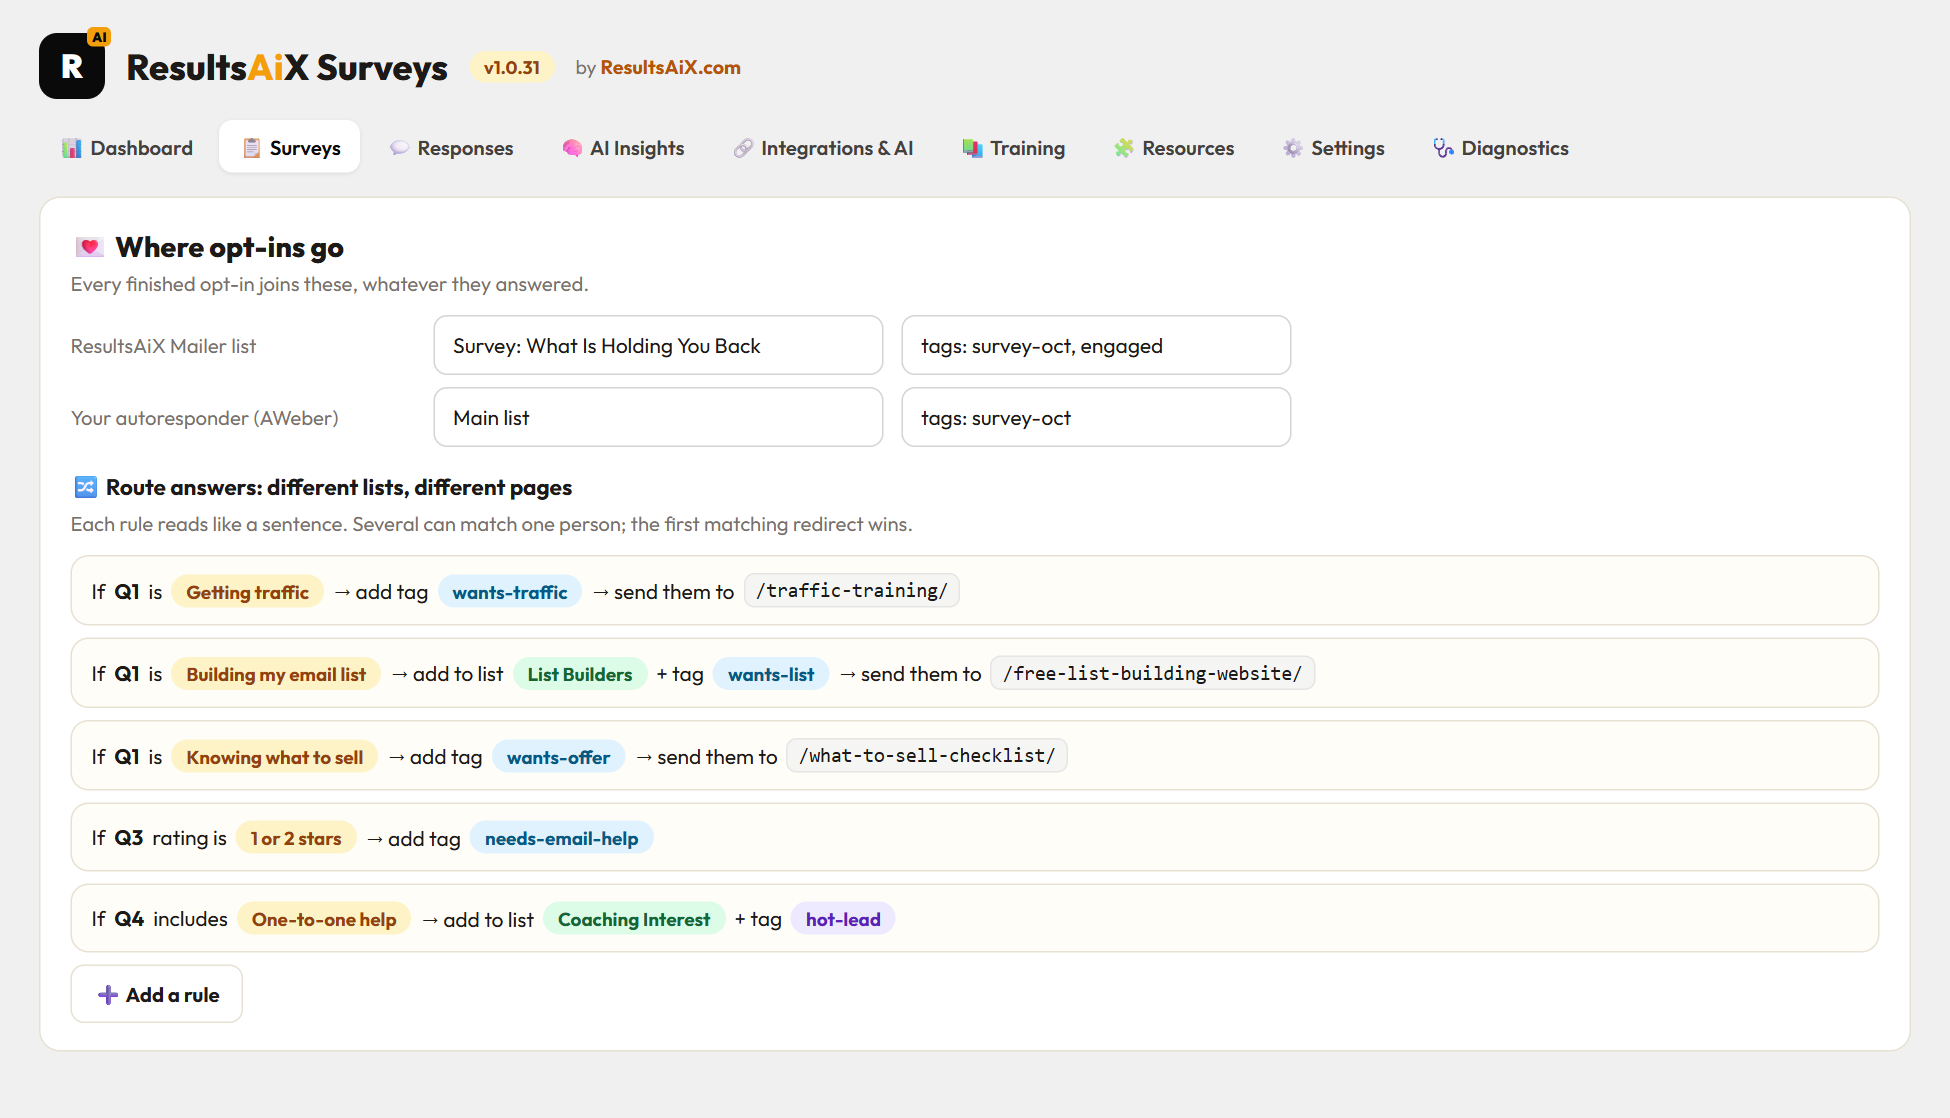The width and height of the screenshot is (1950, 1118).
Task: Open the Settings tab
Action: 1335,148
